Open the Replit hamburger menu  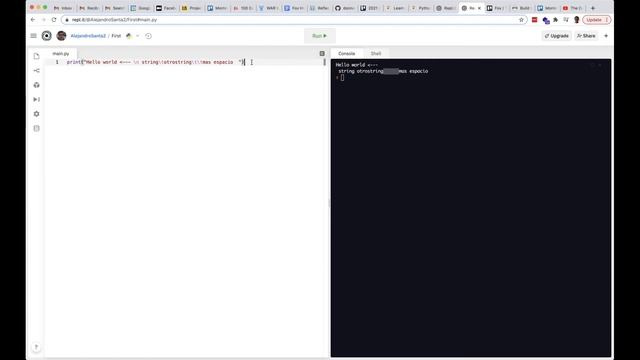[x=33, y=36]
